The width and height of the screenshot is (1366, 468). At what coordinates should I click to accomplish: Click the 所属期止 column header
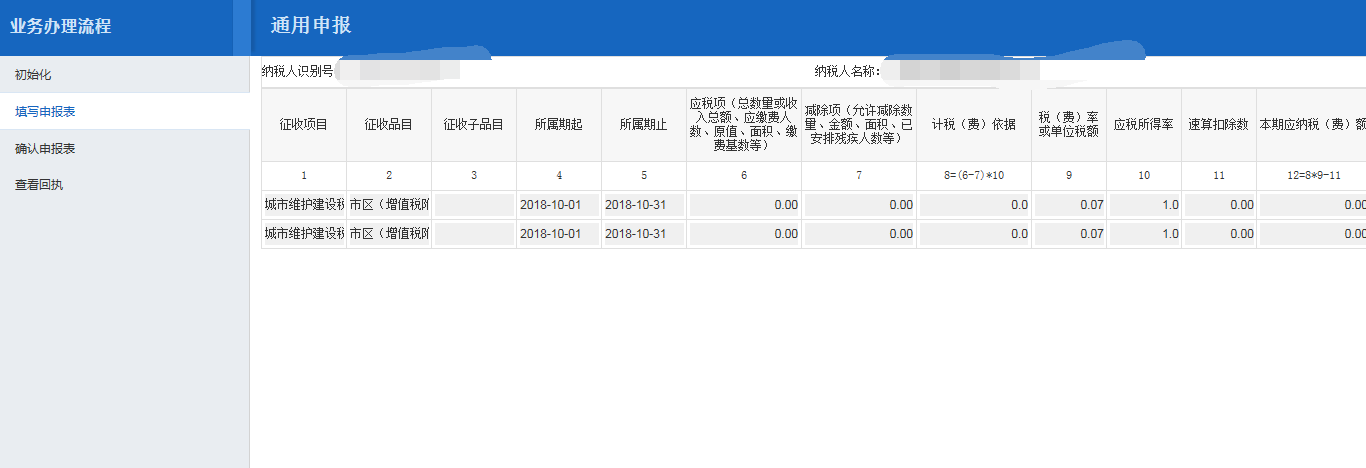(644, 125)
